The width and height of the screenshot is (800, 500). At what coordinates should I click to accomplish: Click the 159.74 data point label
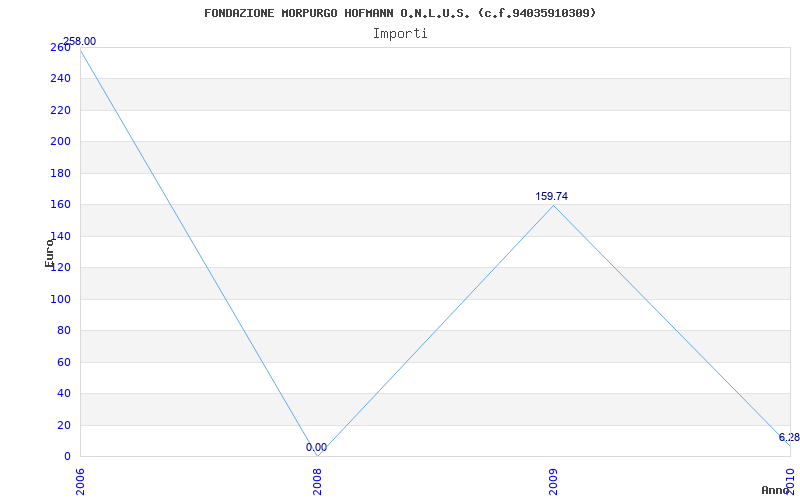tap(552, 196)
